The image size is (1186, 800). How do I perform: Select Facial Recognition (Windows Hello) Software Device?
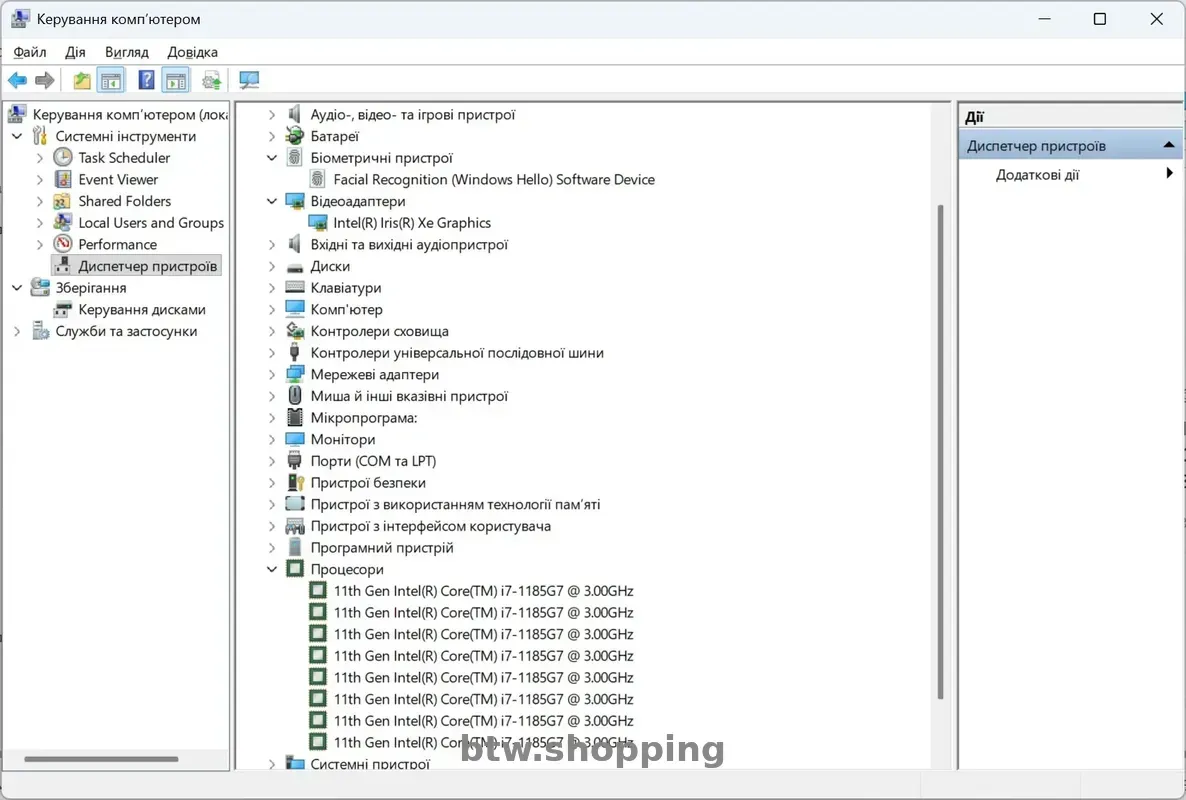pos(493,180)
